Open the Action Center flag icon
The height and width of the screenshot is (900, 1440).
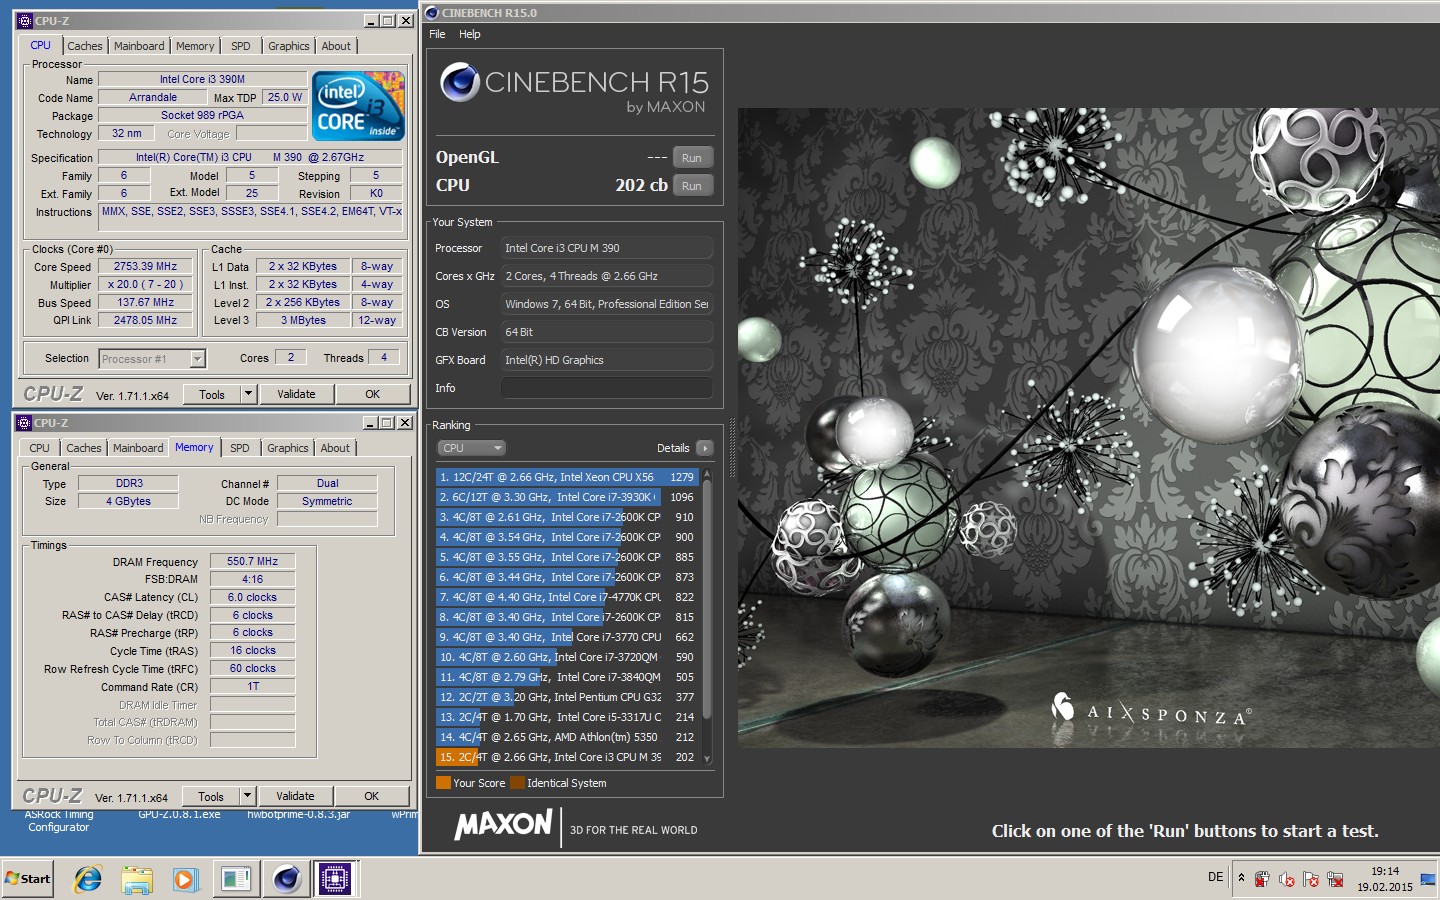(x=1311, y=879)
